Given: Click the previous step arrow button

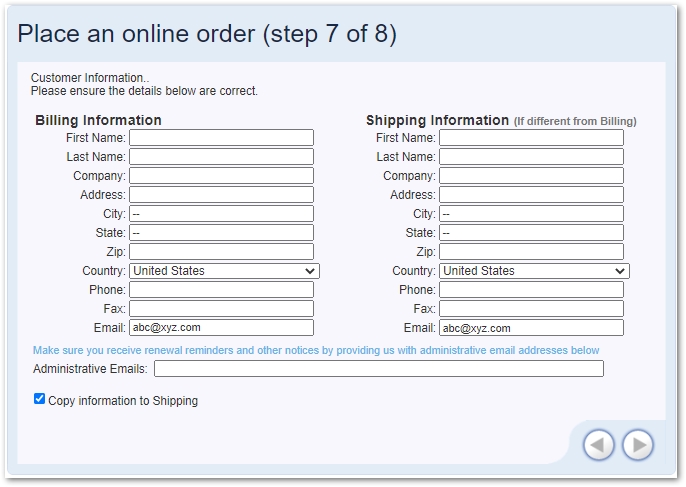Looking at the screenshot, I should point(598,445).
